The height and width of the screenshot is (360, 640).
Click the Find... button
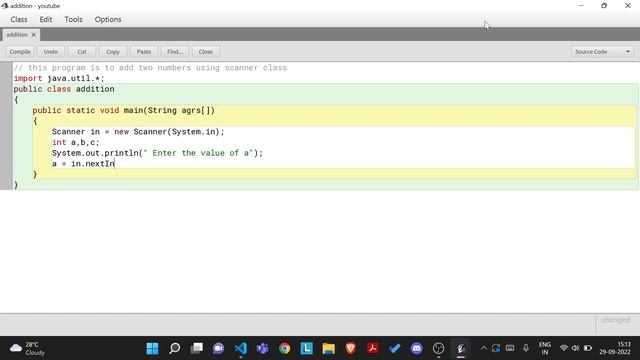coord(175,52)
